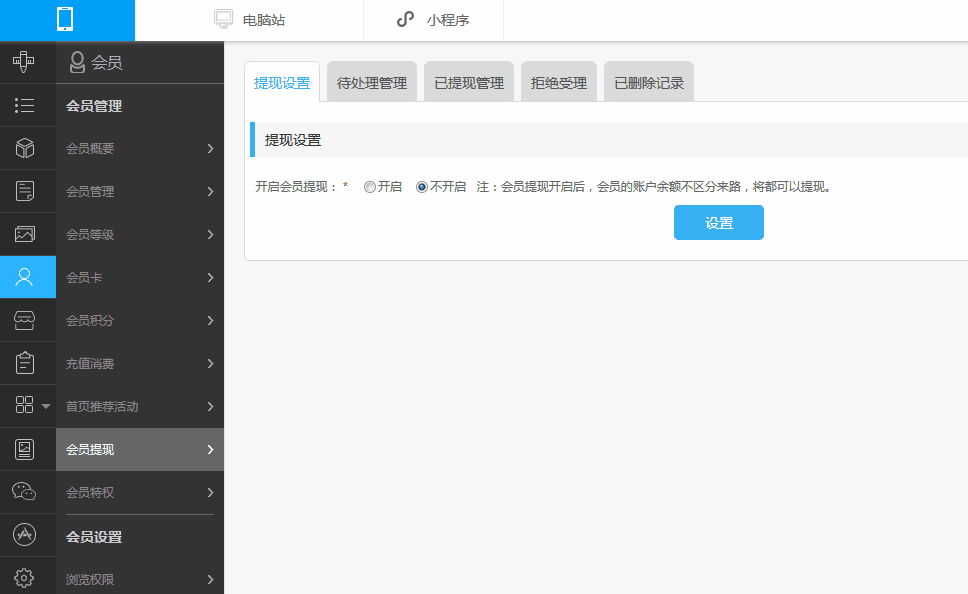Open the app store compass icon
This screenshot has height=594, width=968.
point(24,535)
